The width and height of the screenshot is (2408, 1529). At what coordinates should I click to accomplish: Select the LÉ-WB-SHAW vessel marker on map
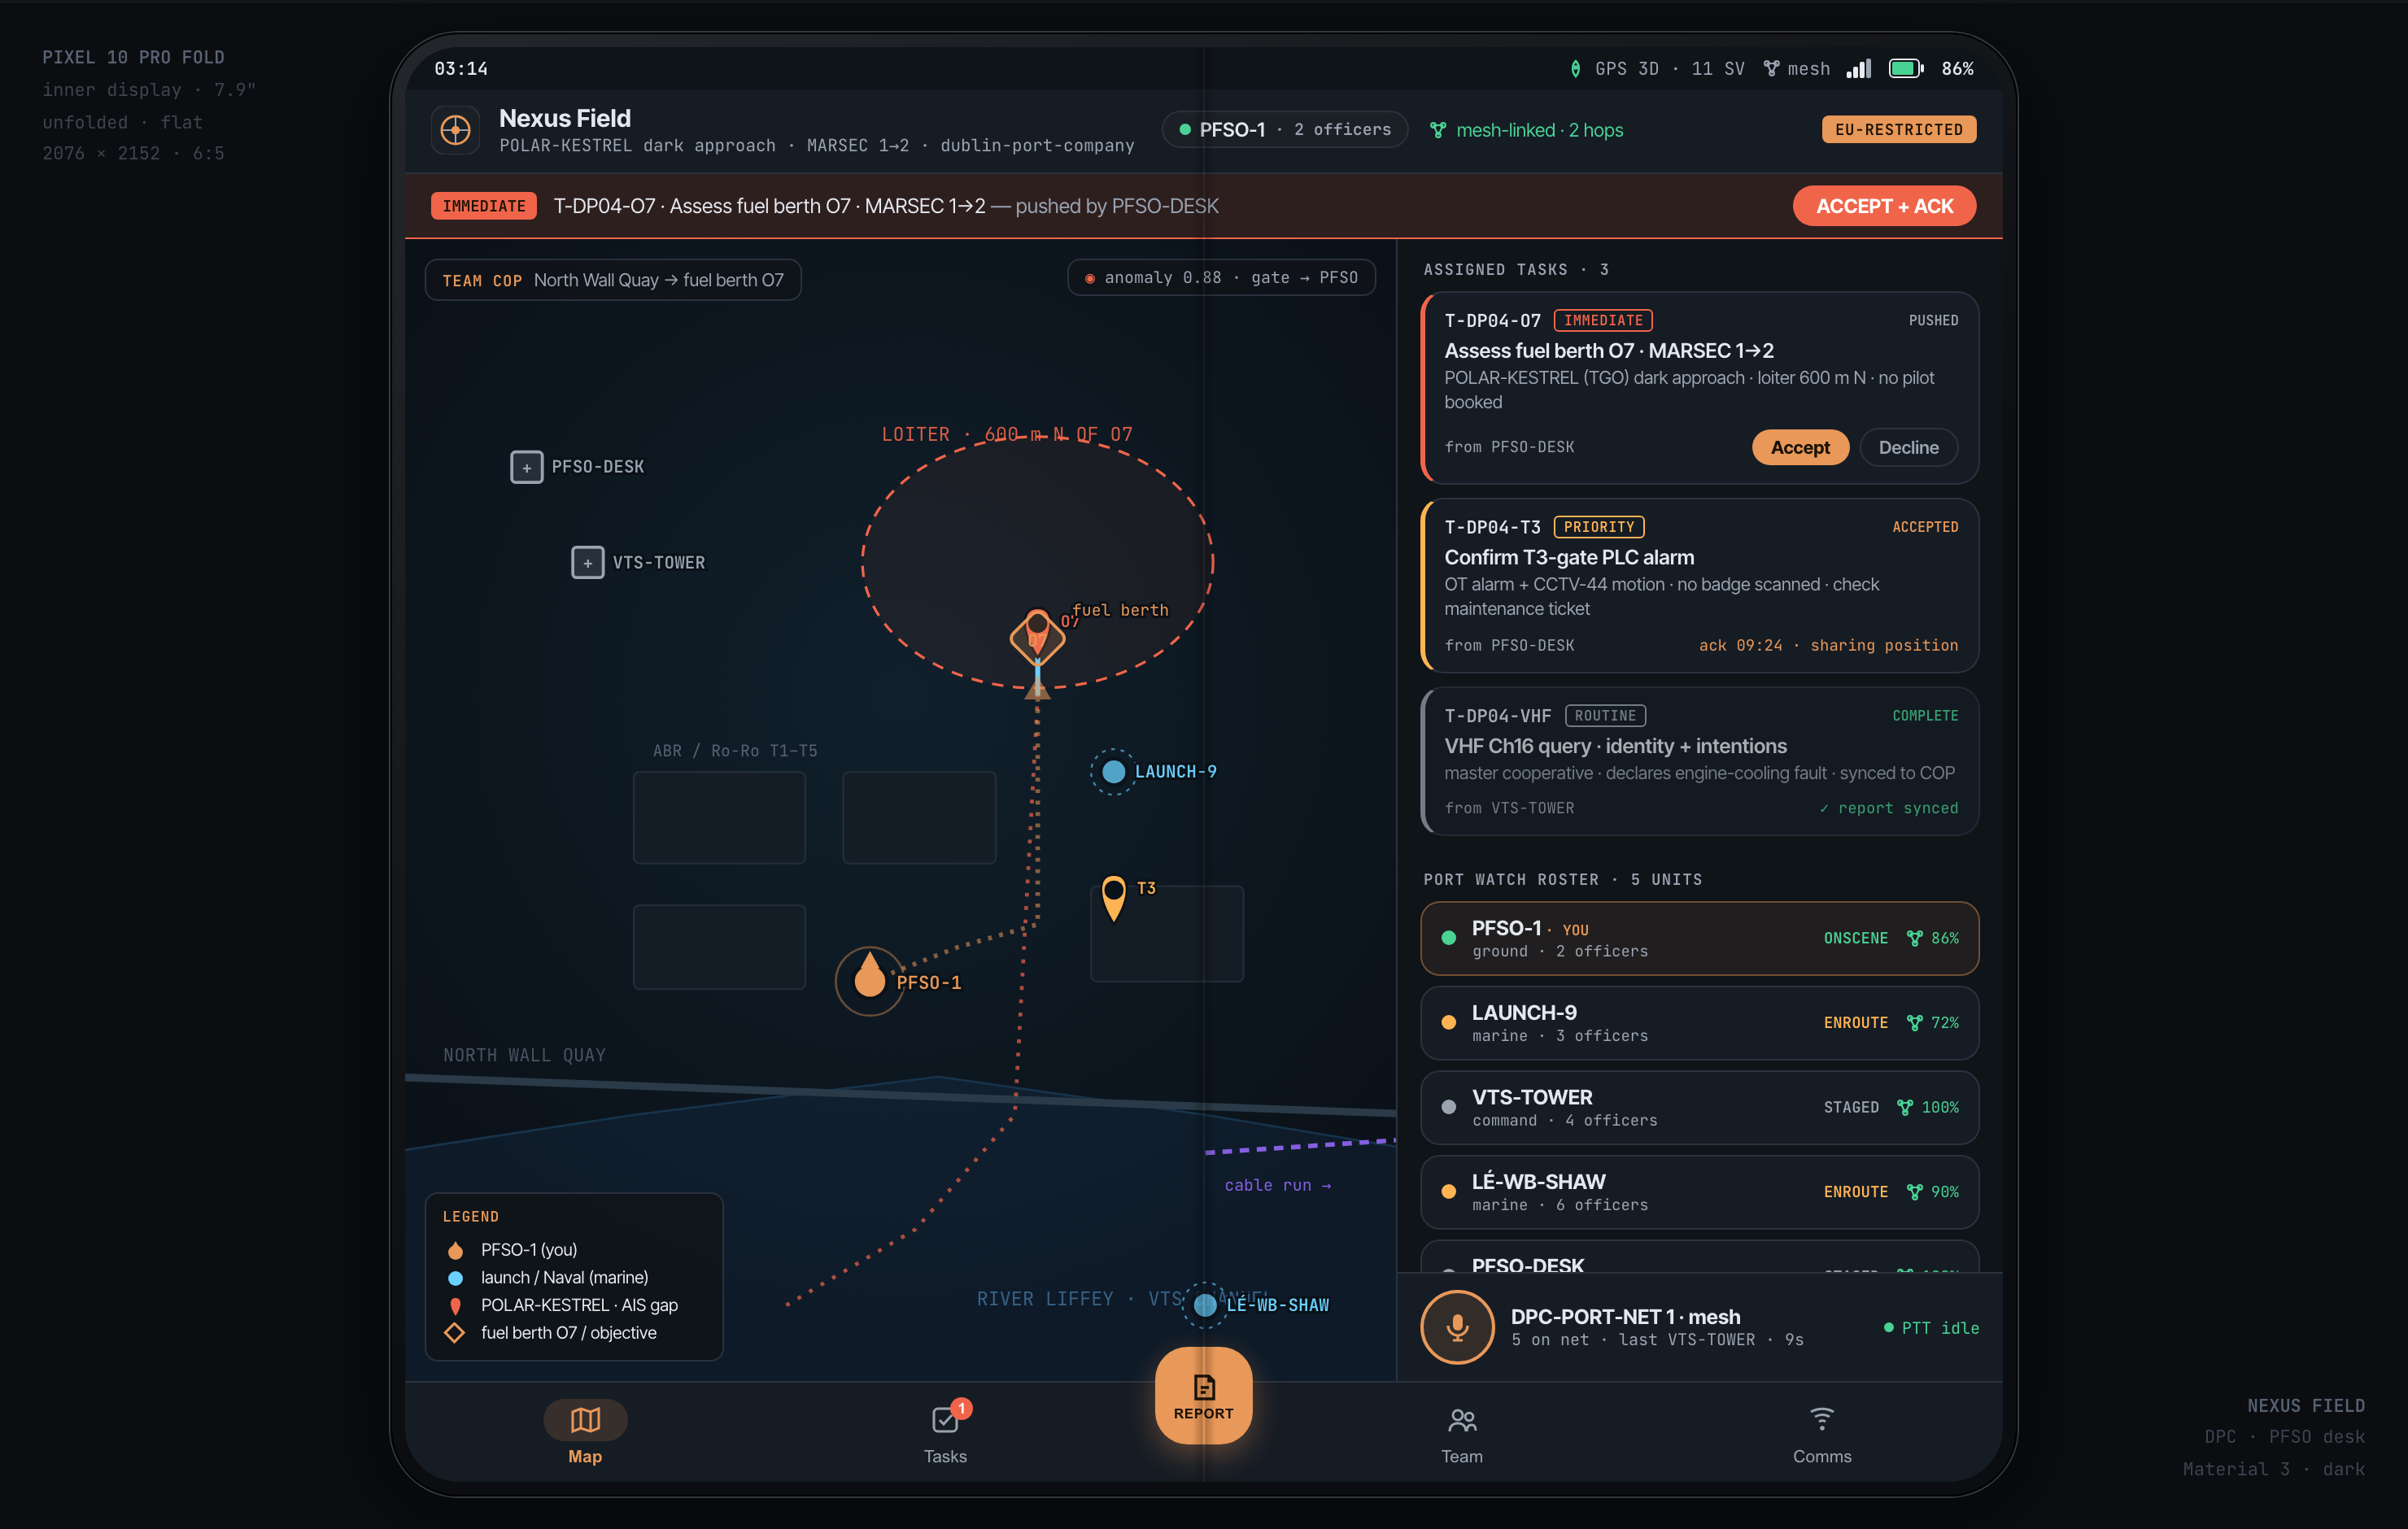(1205, 1305)
